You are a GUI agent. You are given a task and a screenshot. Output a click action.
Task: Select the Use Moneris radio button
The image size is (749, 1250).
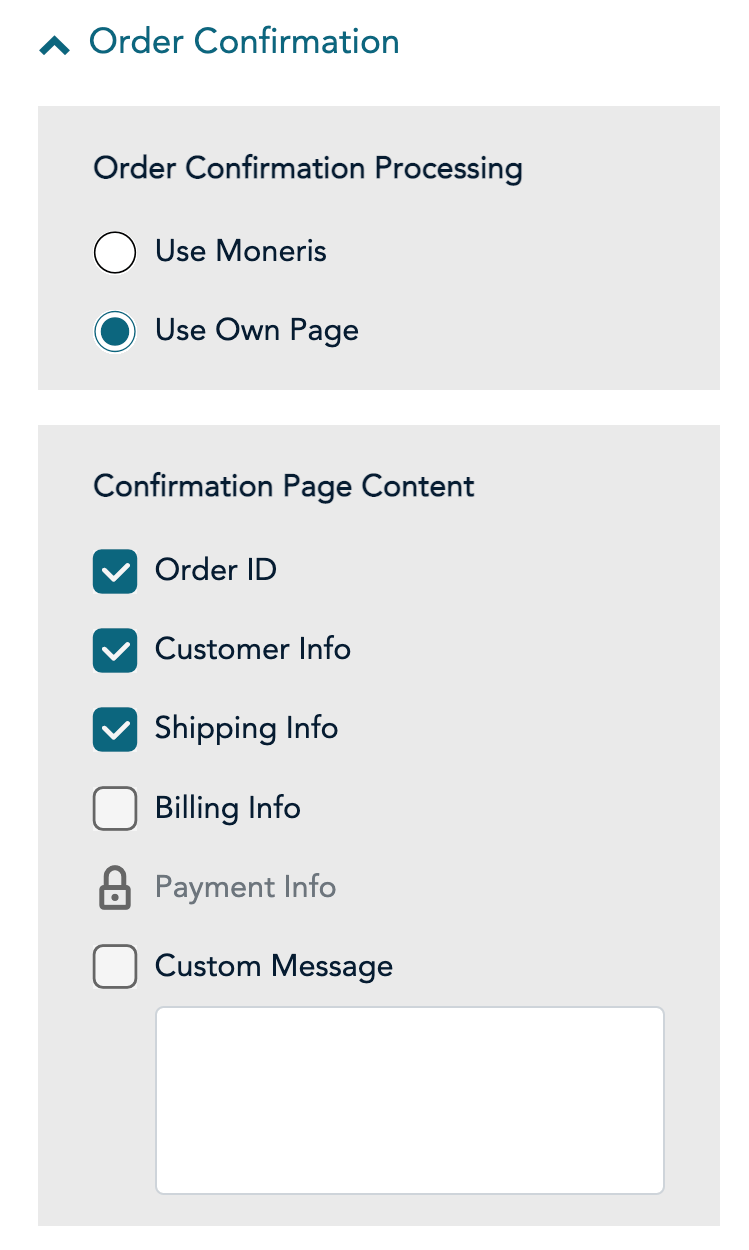point(115,252)
